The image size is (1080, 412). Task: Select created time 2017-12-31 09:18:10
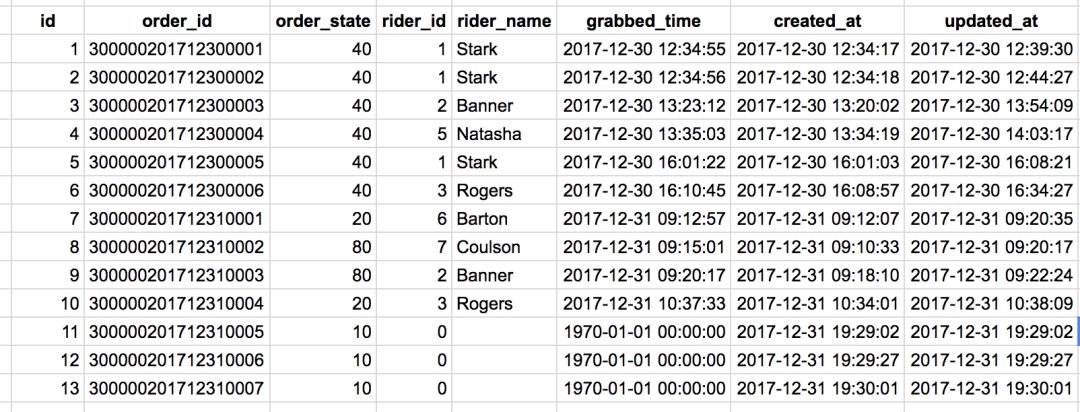(x=818, y=275)
